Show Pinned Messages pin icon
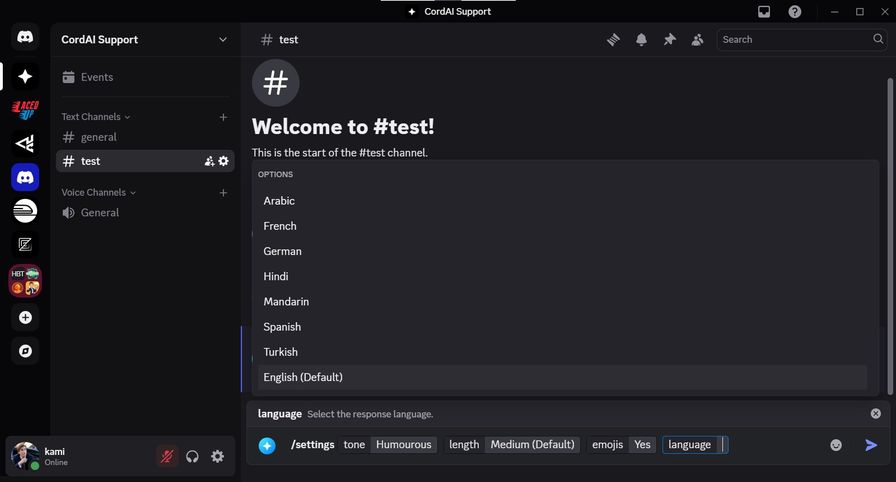 pos(669,39)
